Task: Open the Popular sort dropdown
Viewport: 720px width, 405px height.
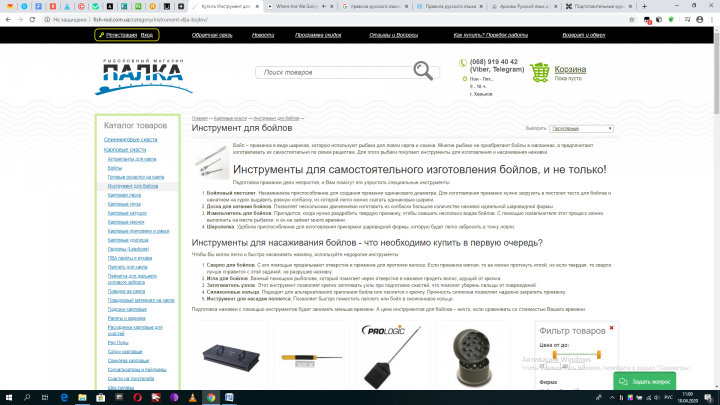Action: coord(581,129)
